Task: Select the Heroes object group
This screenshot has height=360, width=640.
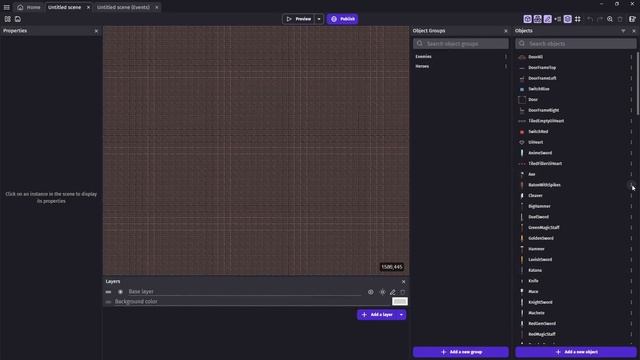Action: (422, 66)
